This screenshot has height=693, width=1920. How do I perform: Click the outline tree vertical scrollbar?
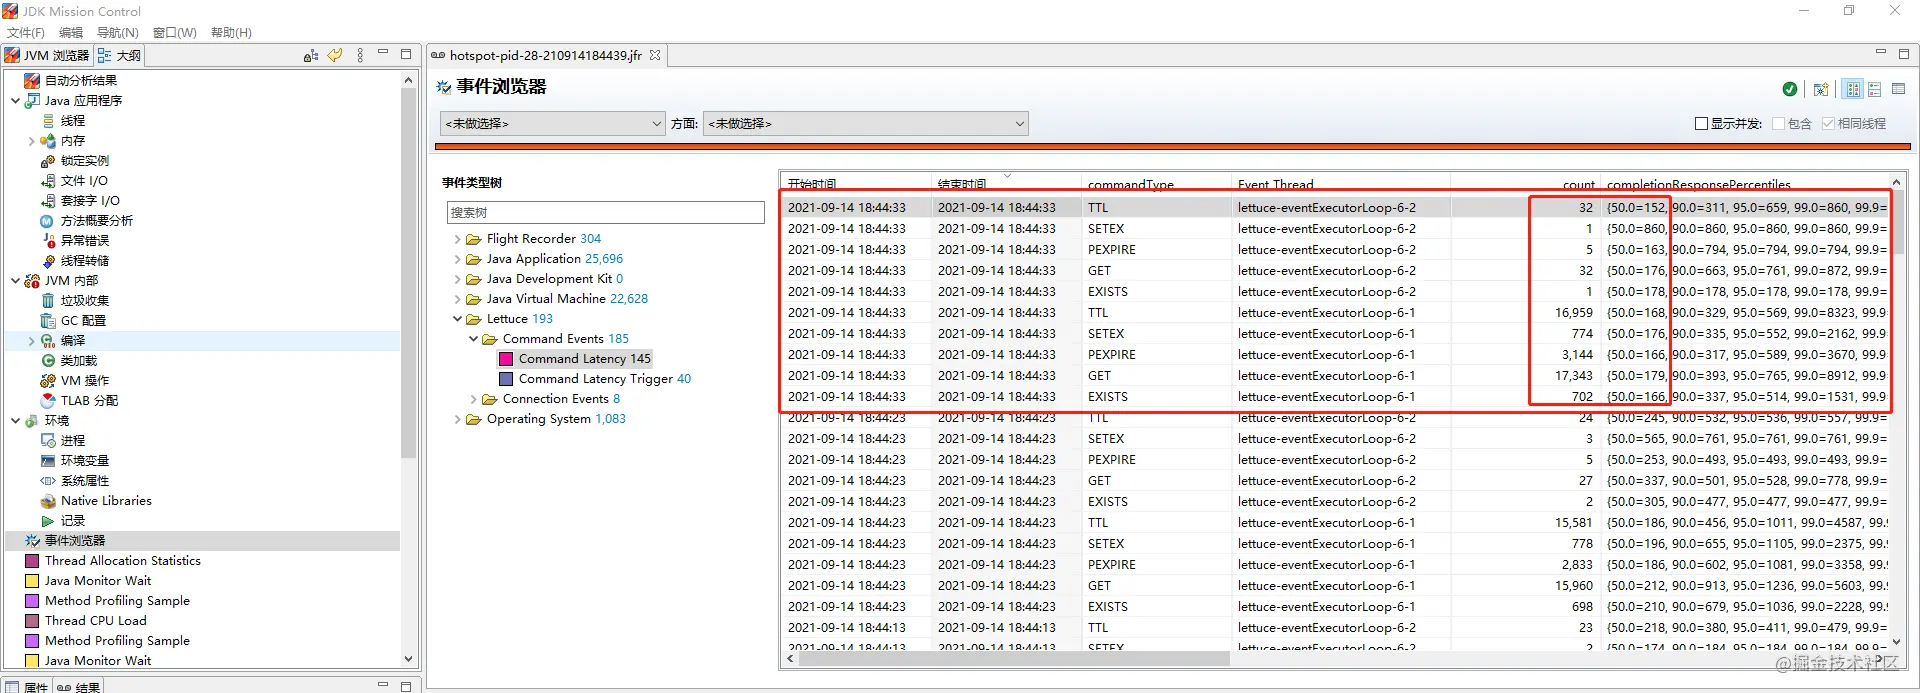(408, 273)
